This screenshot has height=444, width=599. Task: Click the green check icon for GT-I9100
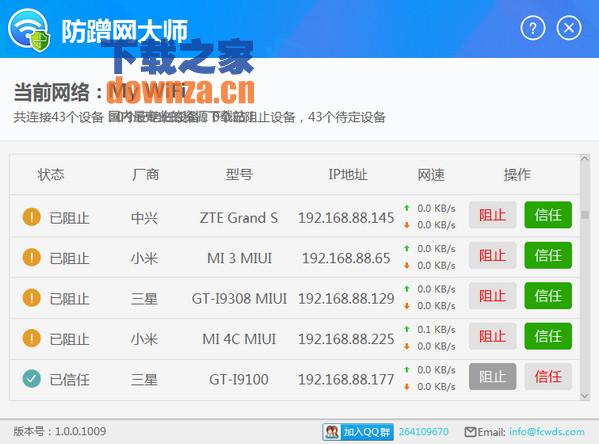31,379
